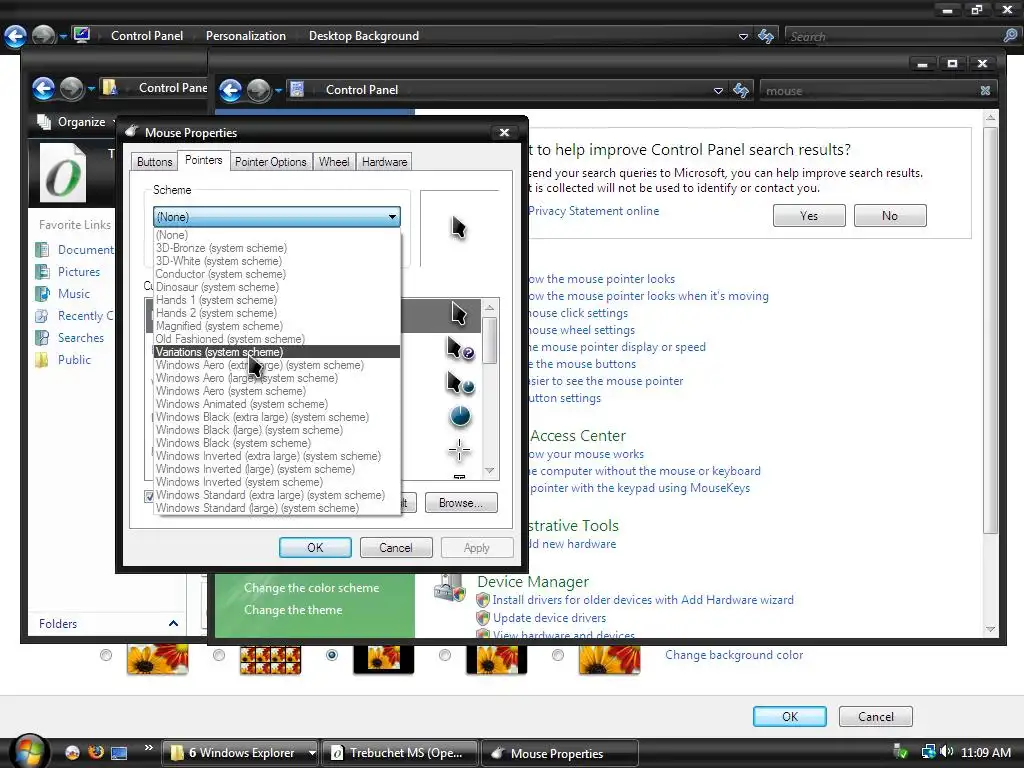This screenshot has height=768, width=1024.
Task: Select the Pointers tab
Action: (203, 160)
